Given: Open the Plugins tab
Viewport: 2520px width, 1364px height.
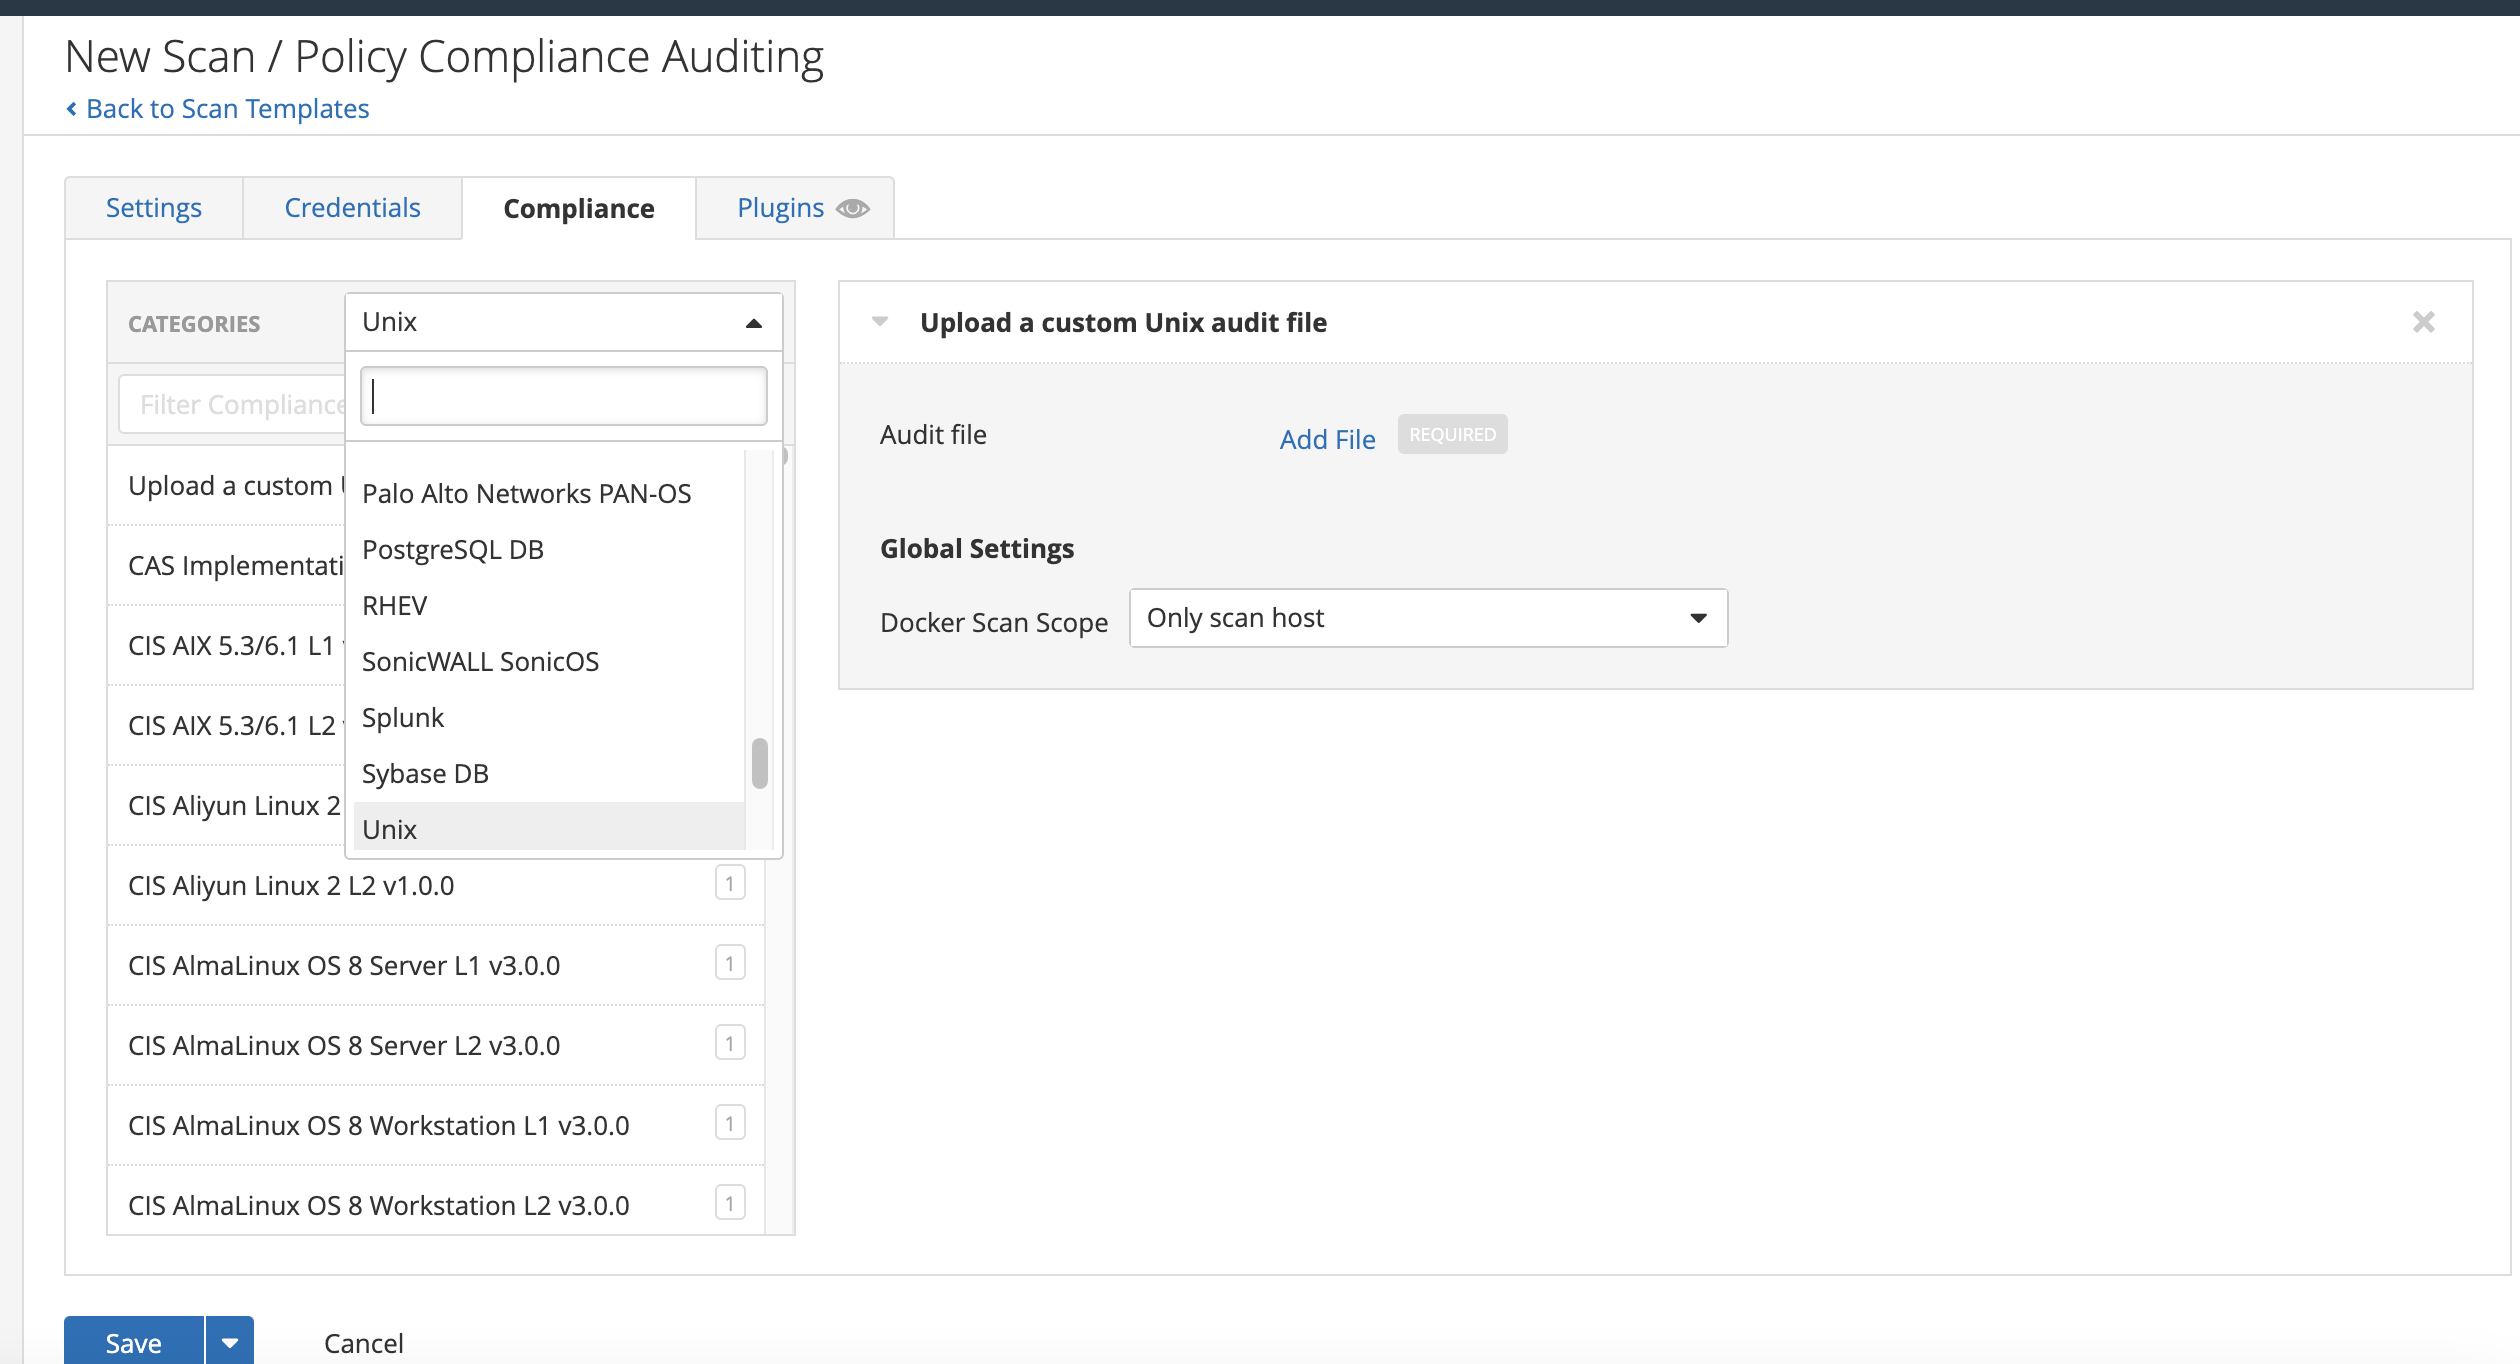Looking at the screenshot, I should click(x=780, y=208).
